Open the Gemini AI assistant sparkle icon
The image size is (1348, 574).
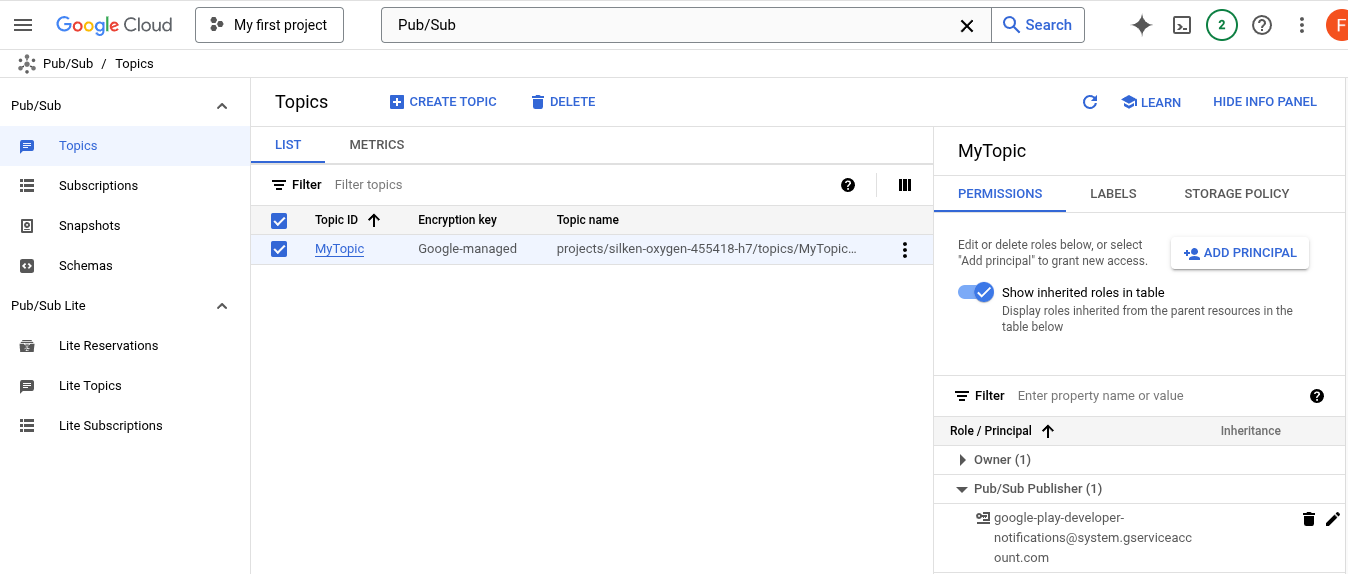click(1142, 25)
